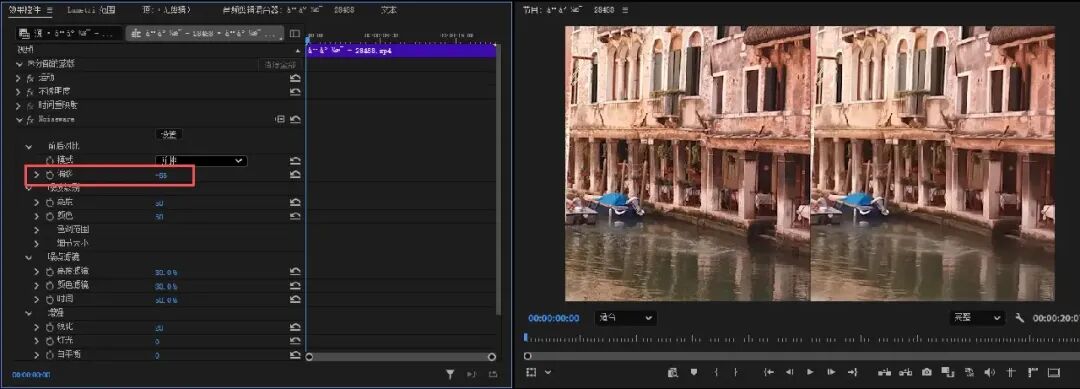Open the playback resolution dropdown
The height and width of the screenshot is (389, 1080).
977,318
